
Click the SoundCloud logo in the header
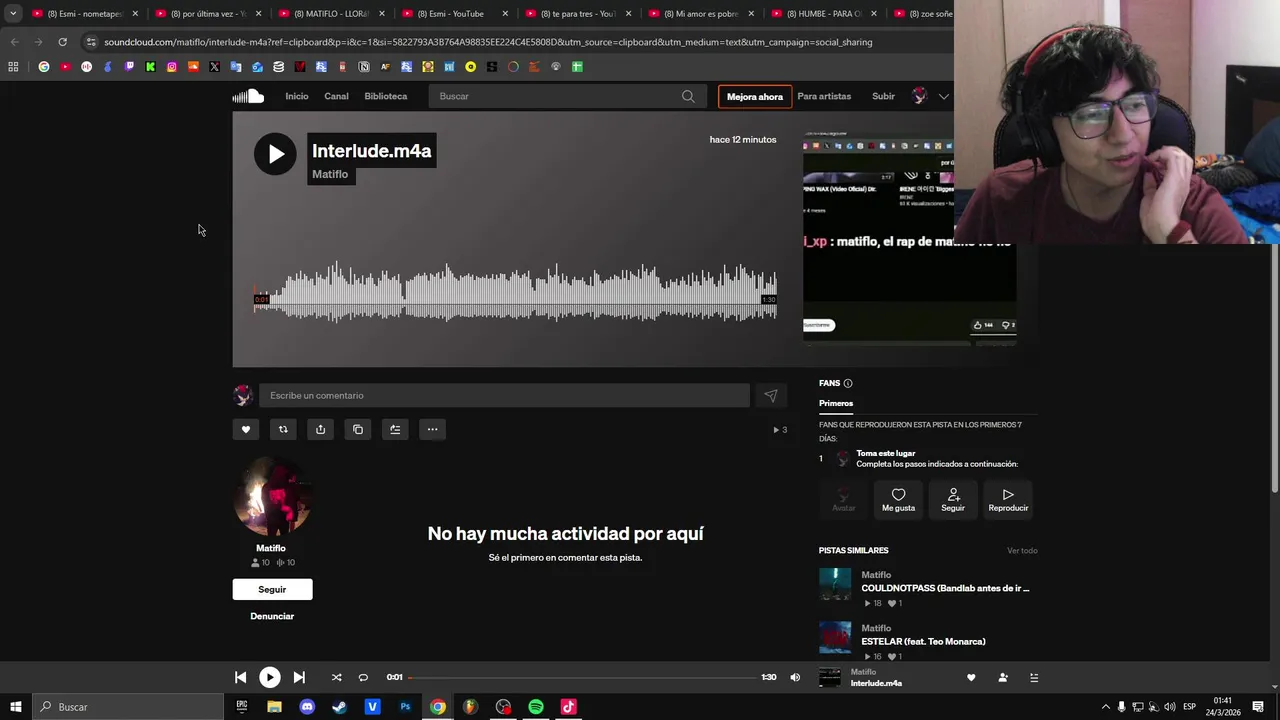point(248,96)
